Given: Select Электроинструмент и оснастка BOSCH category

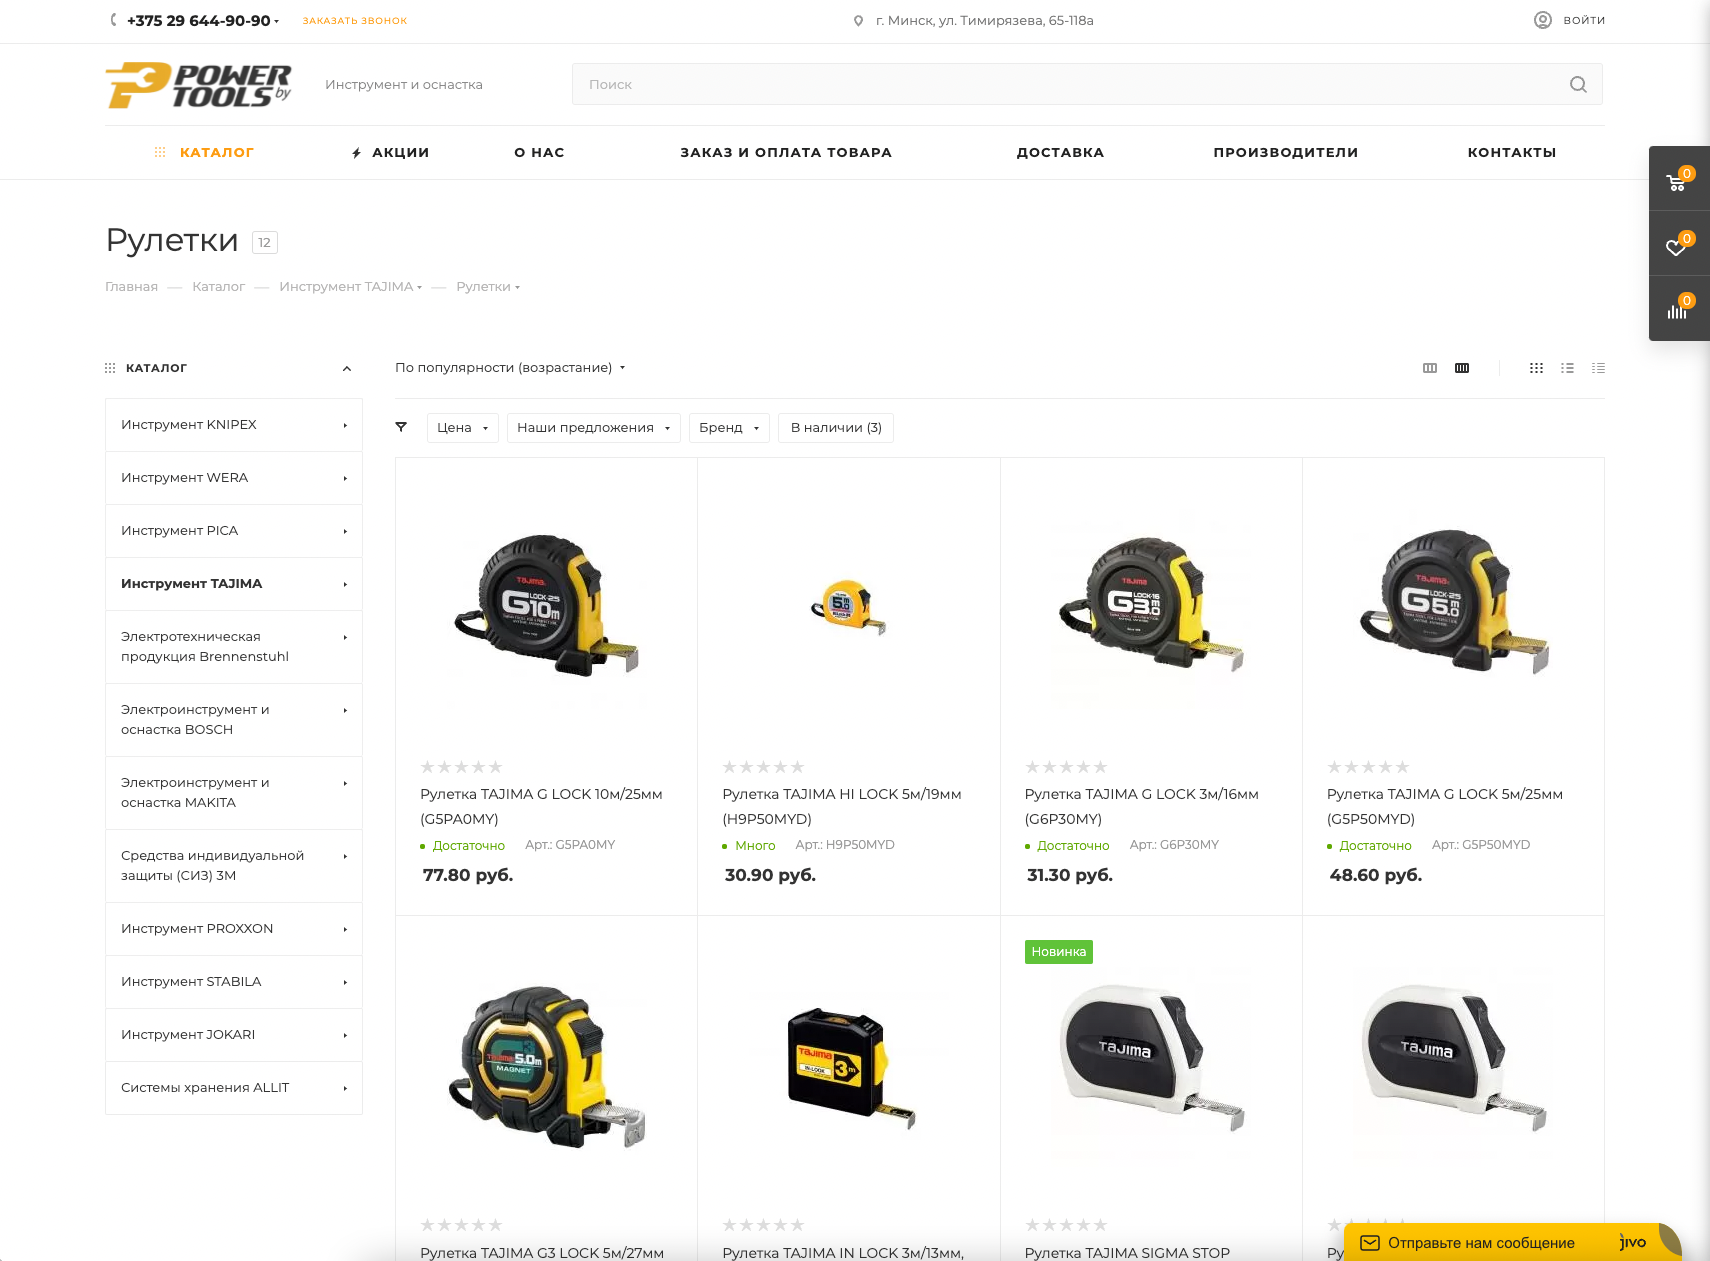Looking at the screenshot, I should (234, 720).
